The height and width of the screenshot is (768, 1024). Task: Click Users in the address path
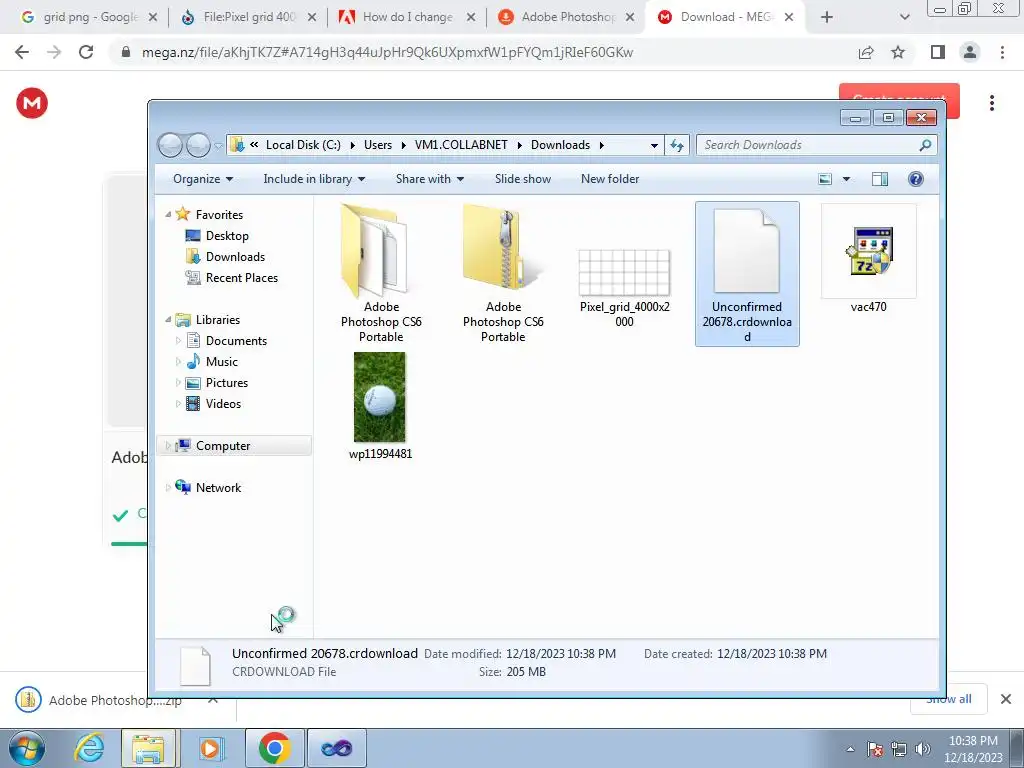click(378, 145)
